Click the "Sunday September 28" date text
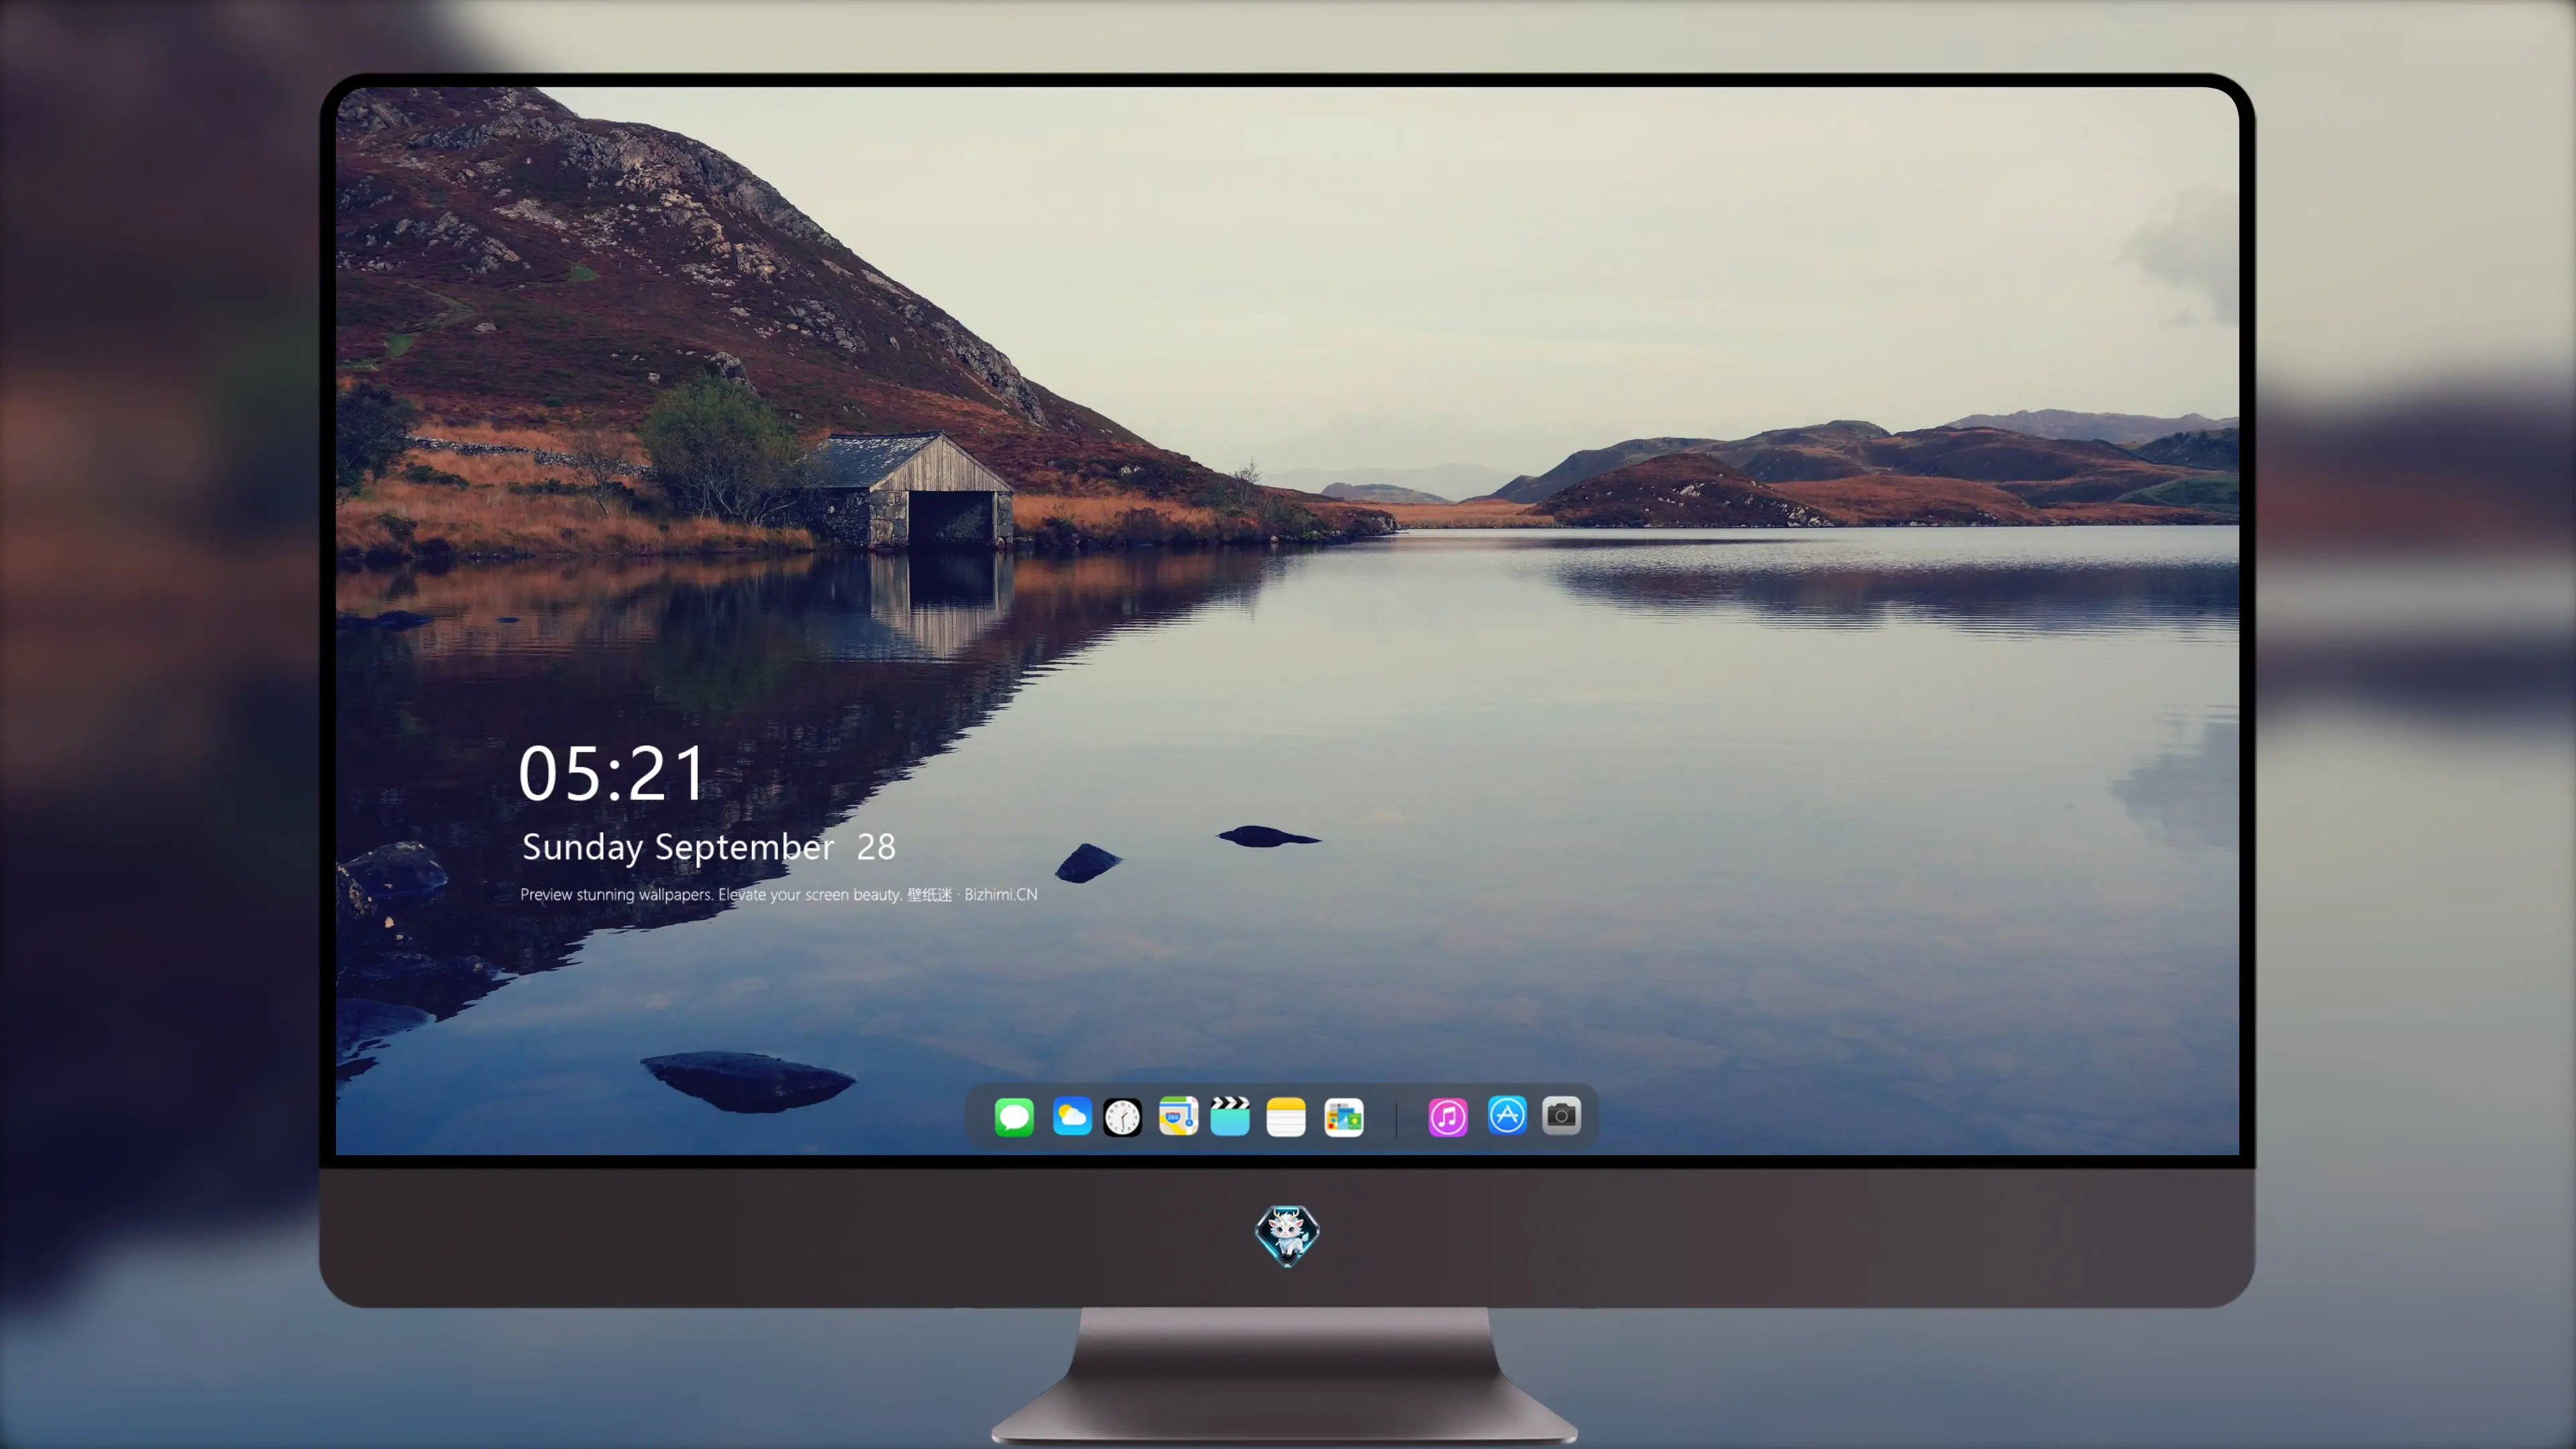The width and height of the screenshot is (2576, 1449). pos(709,847)
